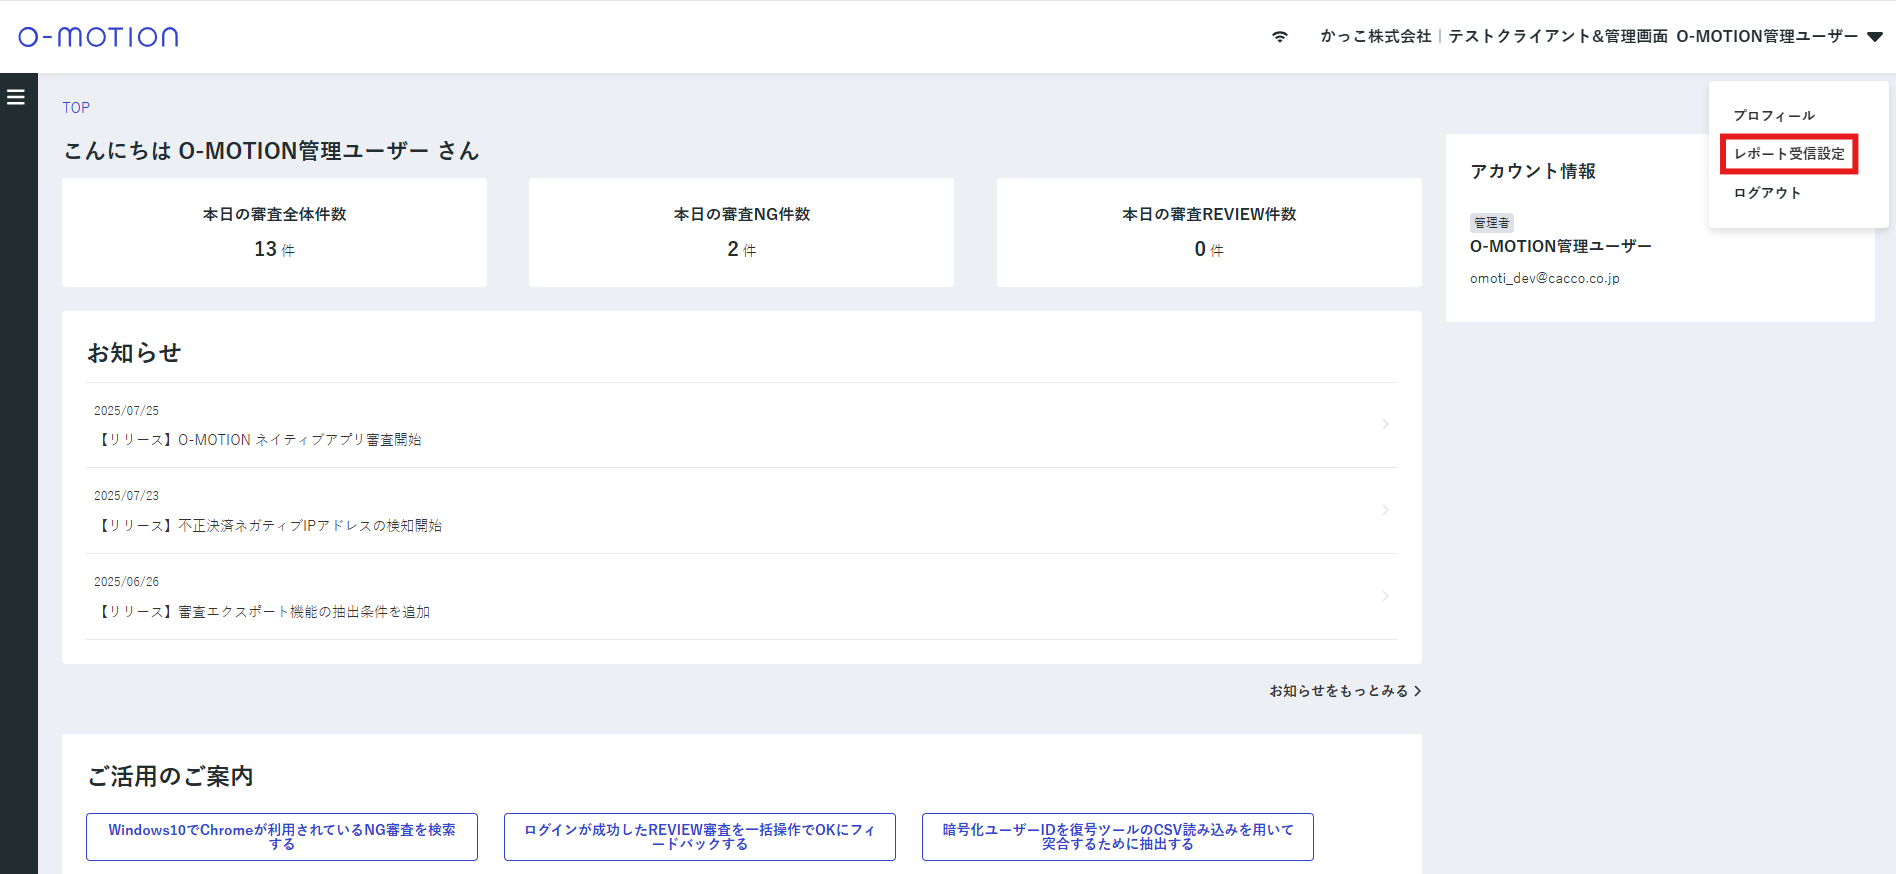
Task: Open the hamburger sidebar menu
Action: (16, 97)
